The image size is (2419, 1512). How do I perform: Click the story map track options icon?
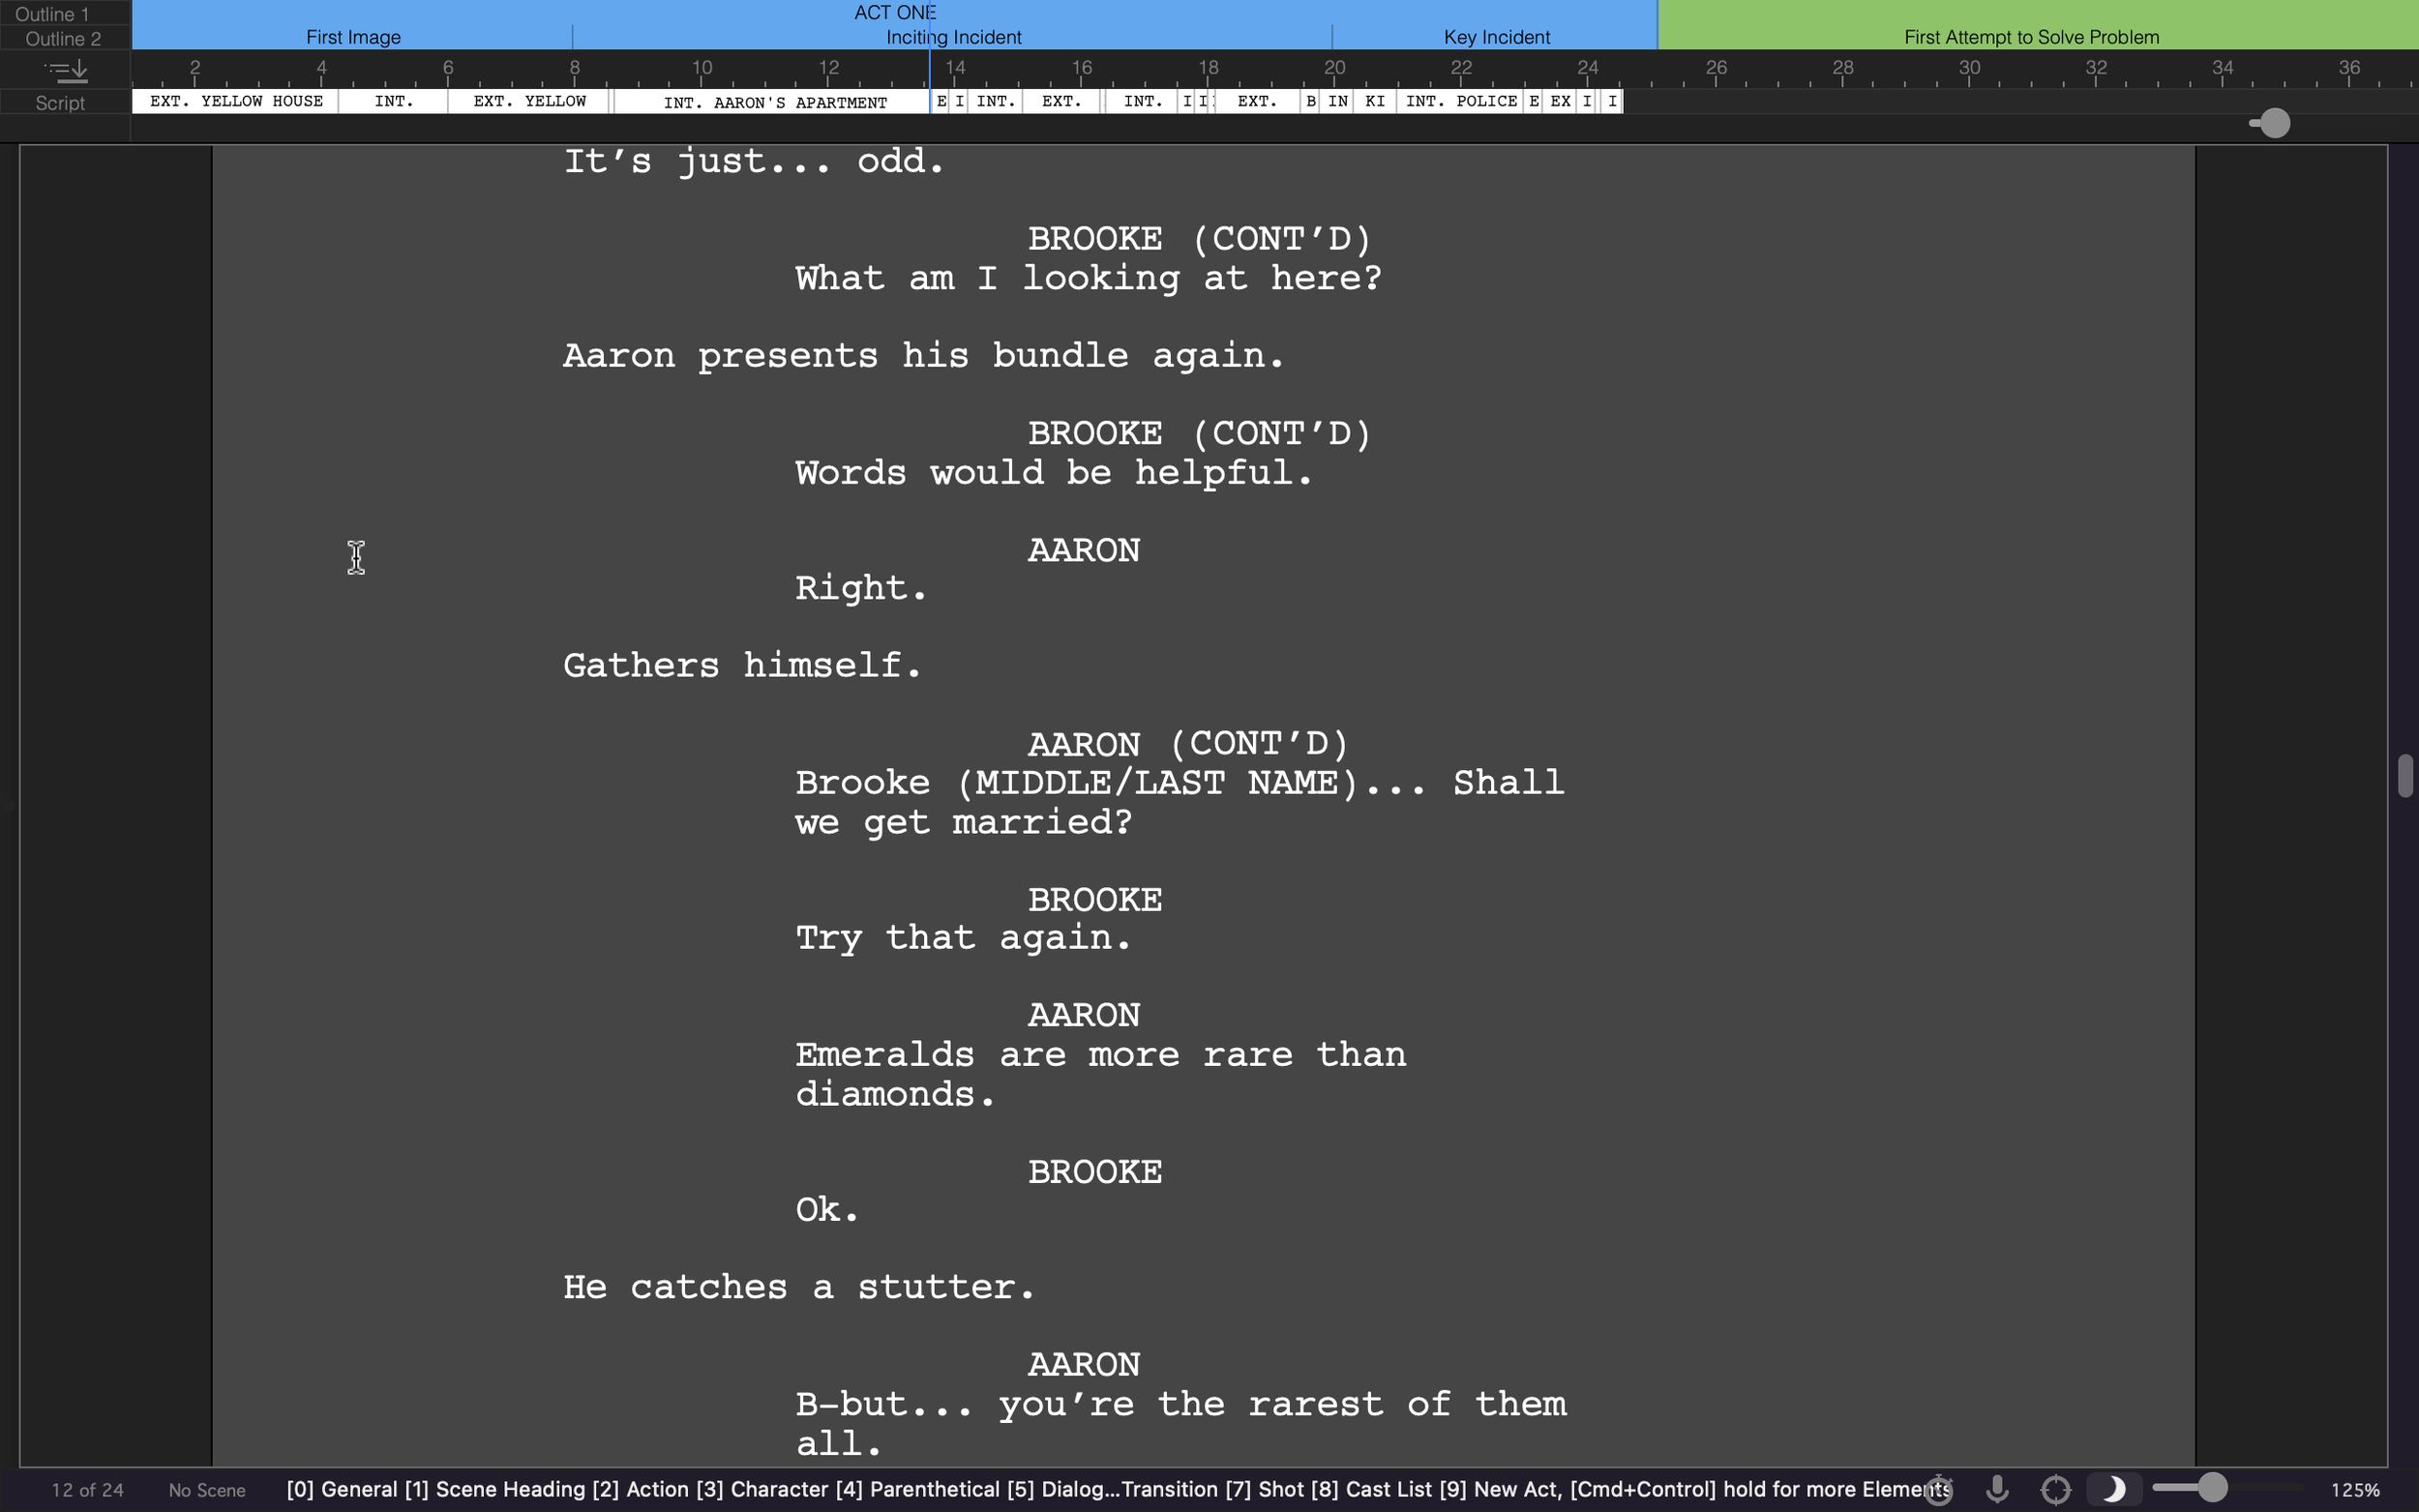pyautogui.click(x=66, y=70)
